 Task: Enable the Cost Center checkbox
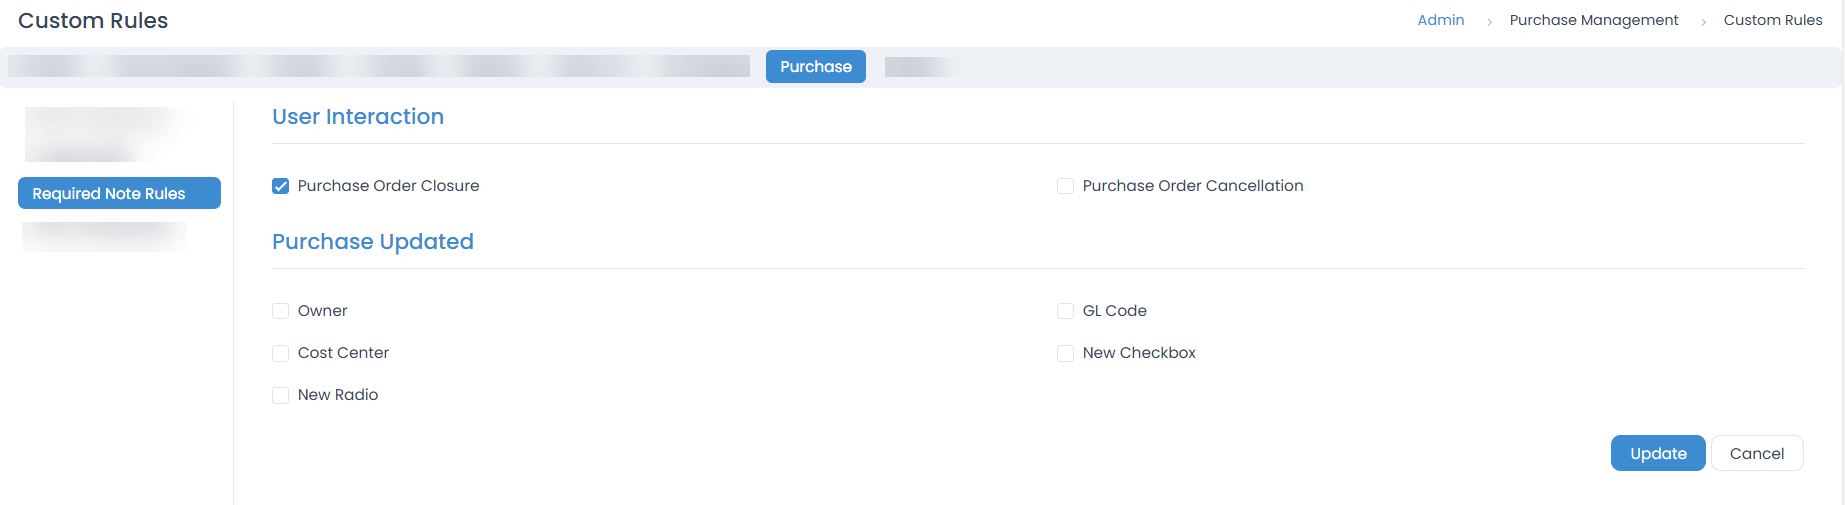[281, 353]
